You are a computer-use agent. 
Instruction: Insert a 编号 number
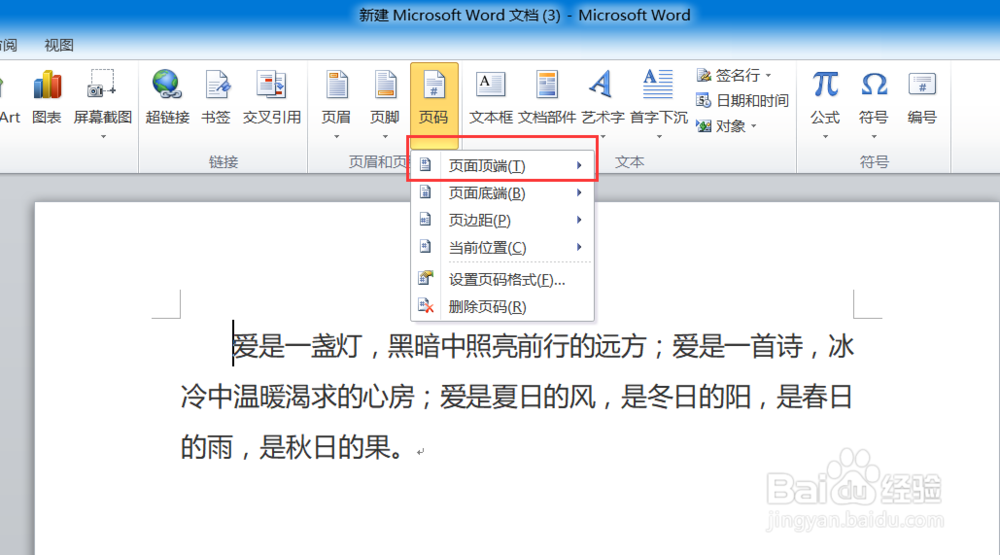922,98
